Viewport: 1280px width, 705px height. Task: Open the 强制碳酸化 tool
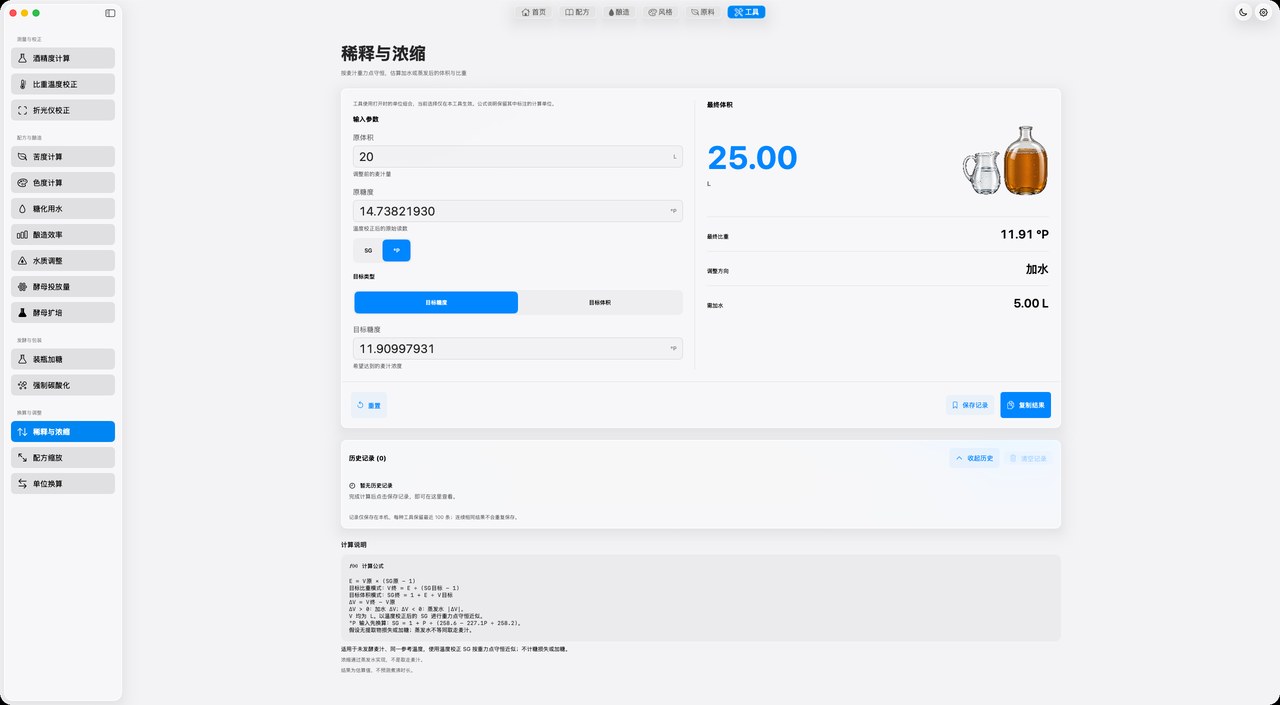point(63,385)
